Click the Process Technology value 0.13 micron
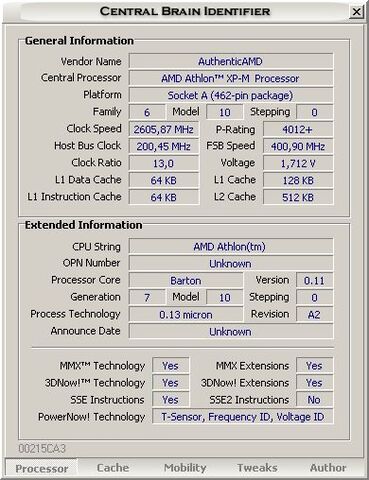 click(x=186, y=315)
